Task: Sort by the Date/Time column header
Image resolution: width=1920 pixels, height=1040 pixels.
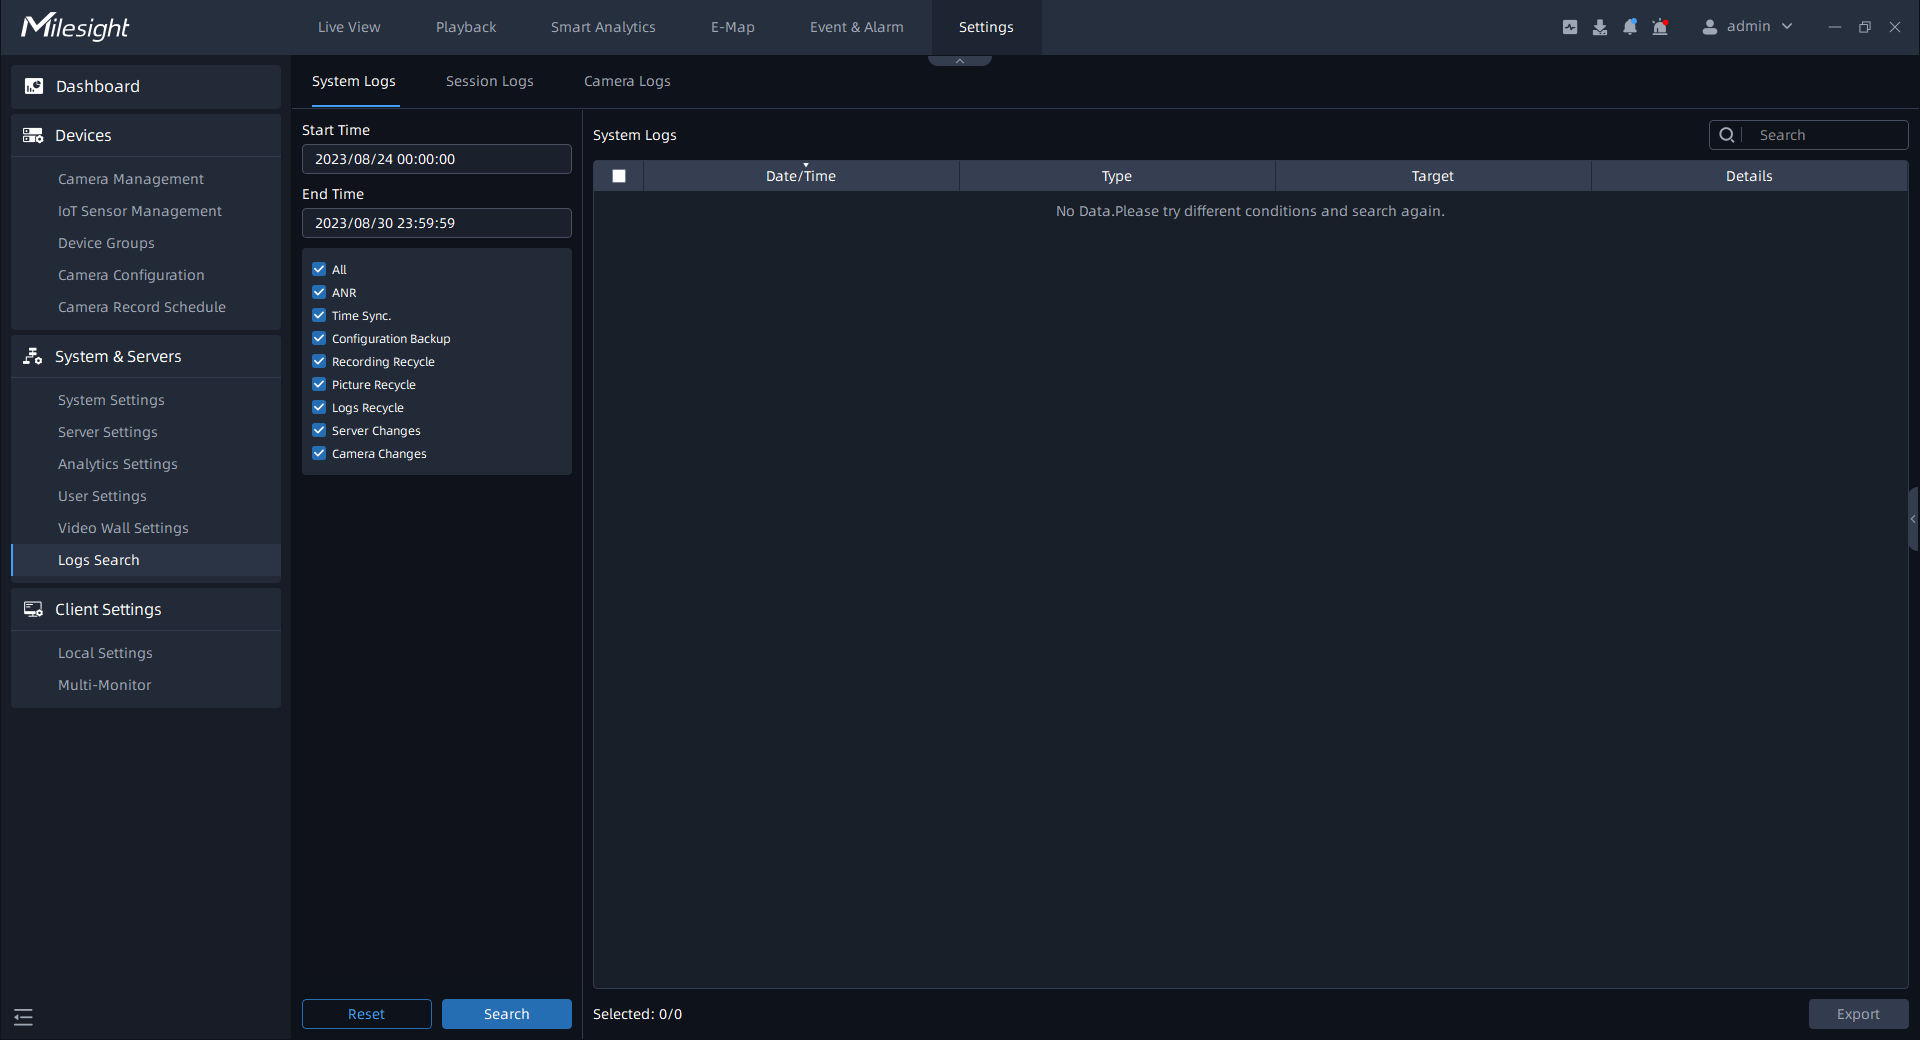Action: point(800,176)
